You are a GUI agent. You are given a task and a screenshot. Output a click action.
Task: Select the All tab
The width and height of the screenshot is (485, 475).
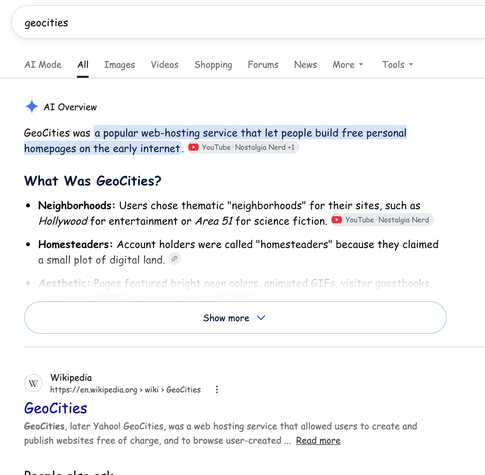pos(83,65)
